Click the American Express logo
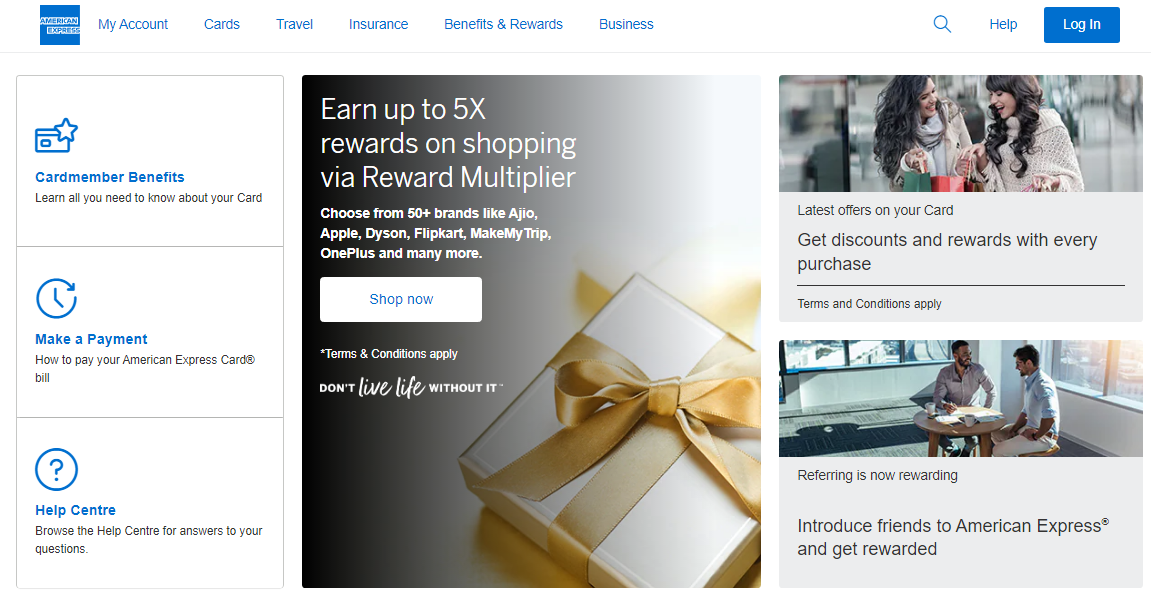1151x593 pixels. [x=59, y=25]
